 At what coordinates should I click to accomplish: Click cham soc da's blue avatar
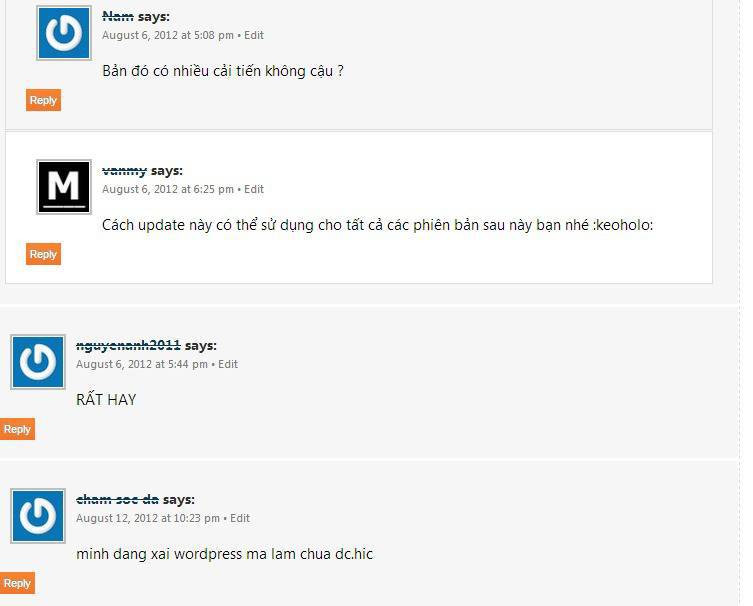pyautogui.click(x=38, y=516)
